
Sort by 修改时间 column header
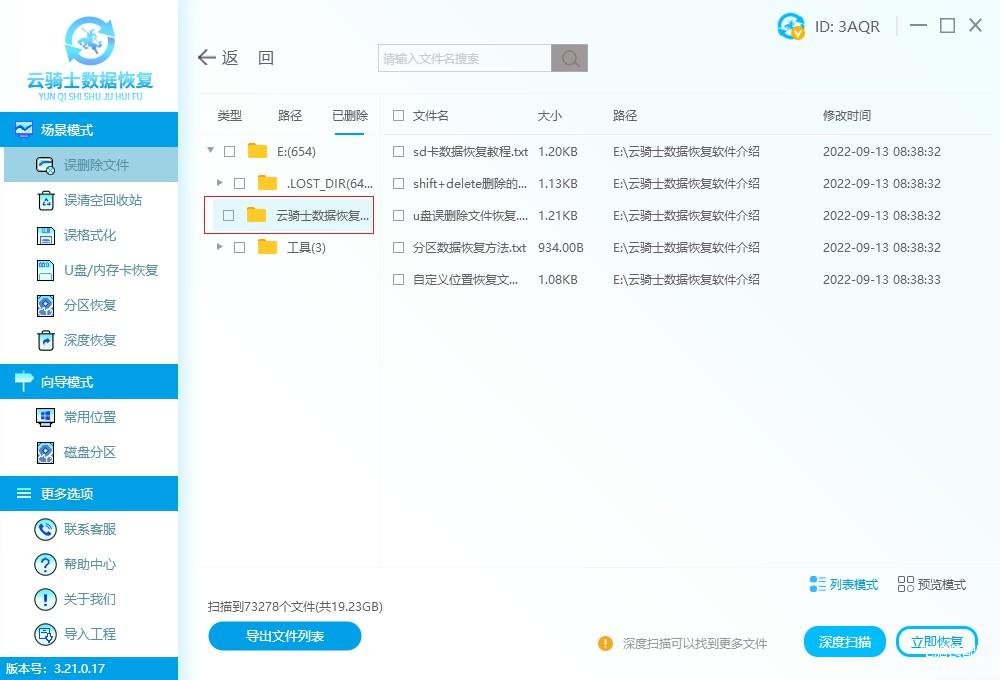(x=846, y=115)
